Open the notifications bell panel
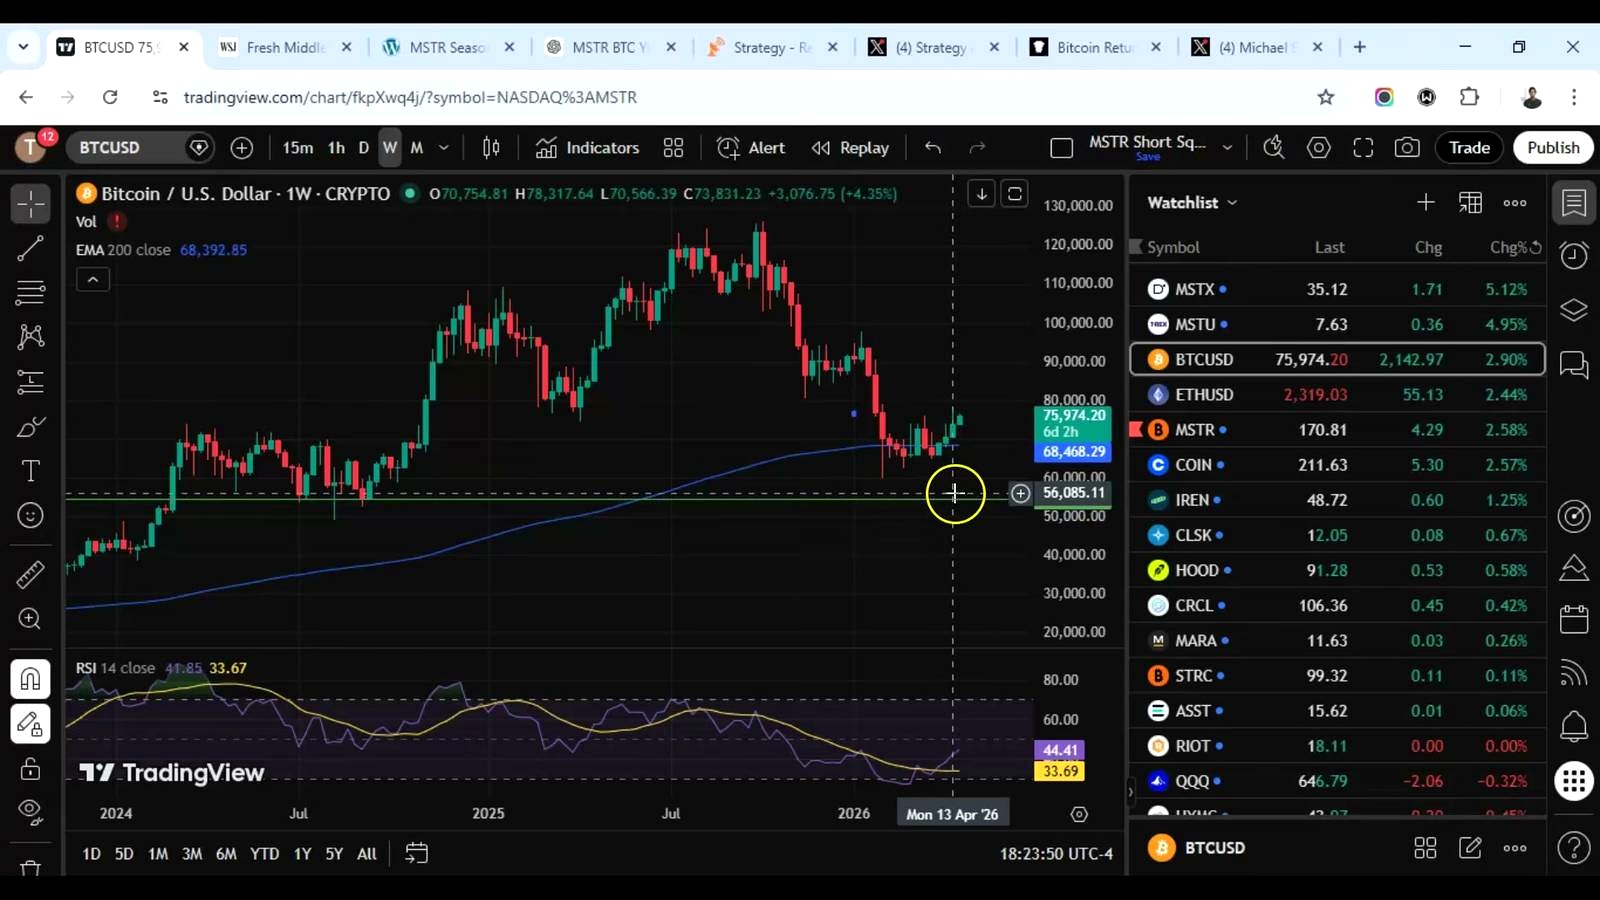Screen dimensions: 1600x900 click(1574, 727)
